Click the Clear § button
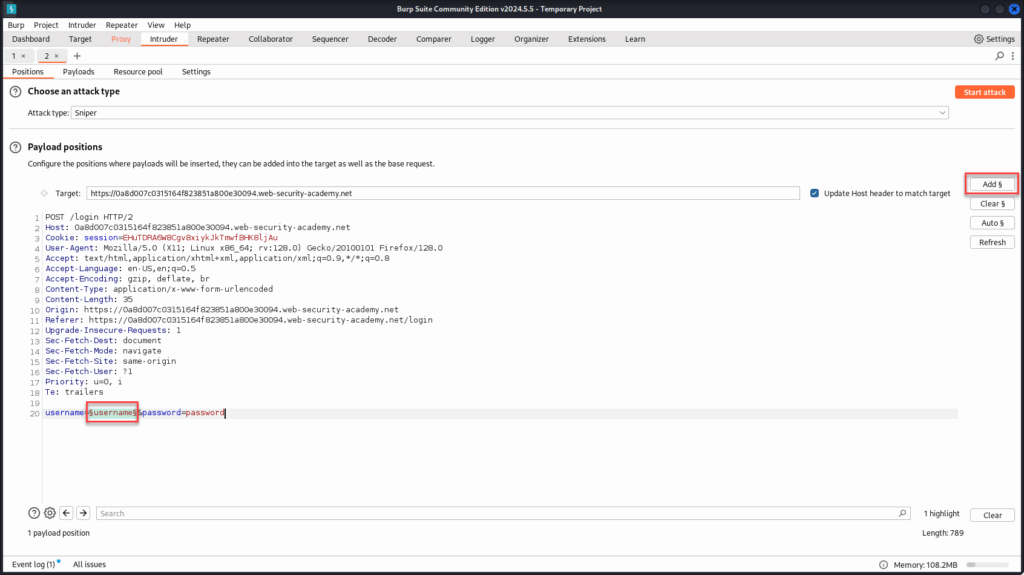Screen dimensions: 1024x575 click(992, 204)
